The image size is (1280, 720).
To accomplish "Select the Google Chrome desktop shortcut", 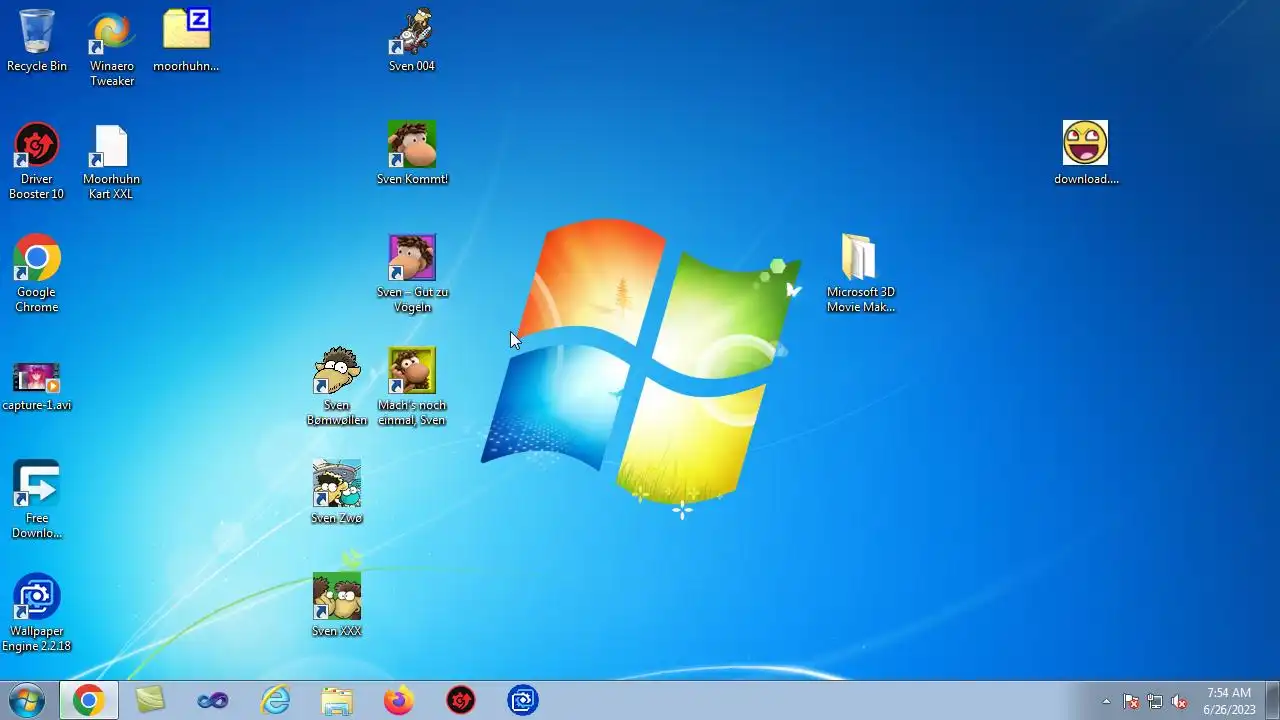I will pyautogui.click(x=37, y=274).
